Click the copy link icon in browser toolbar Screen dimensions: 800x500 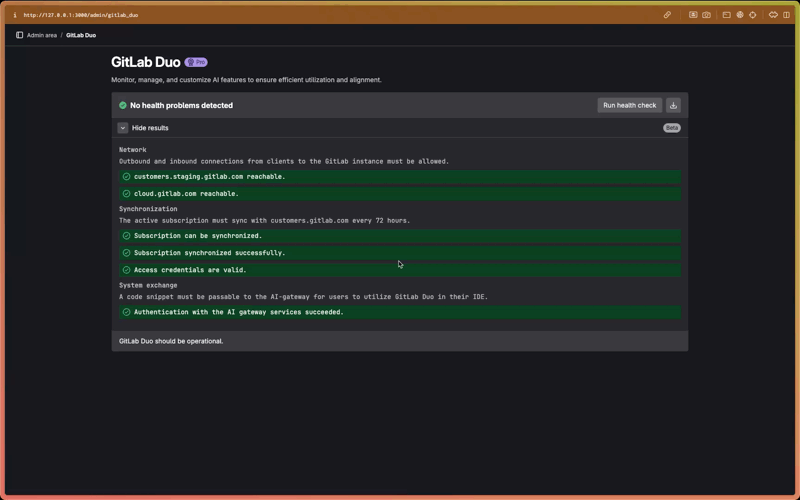pyautogui.click(x=667, y=15)
